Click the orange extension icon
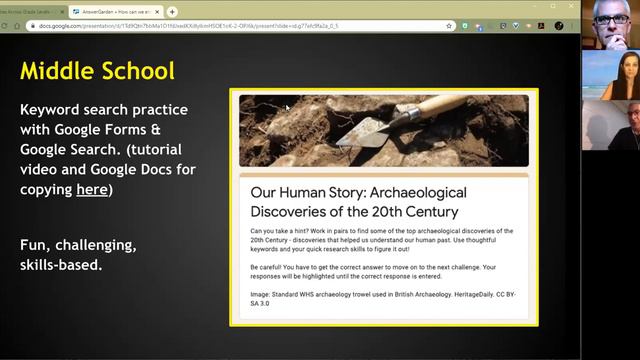Screen dimensions: 640x360 (x=529, y=26)
